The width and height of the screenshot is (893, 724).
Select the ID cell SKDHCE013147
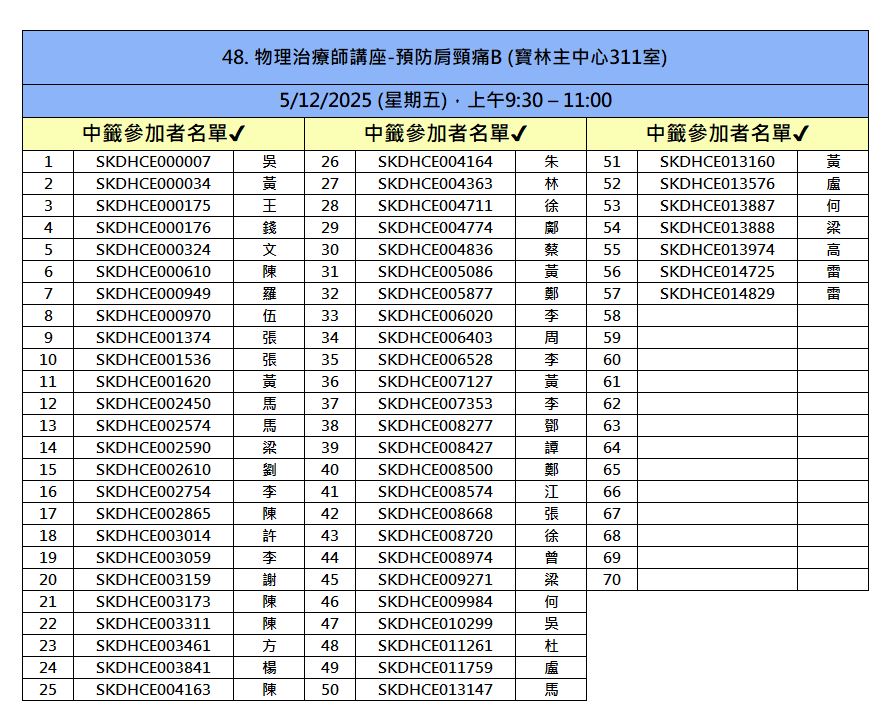point(435,690)
